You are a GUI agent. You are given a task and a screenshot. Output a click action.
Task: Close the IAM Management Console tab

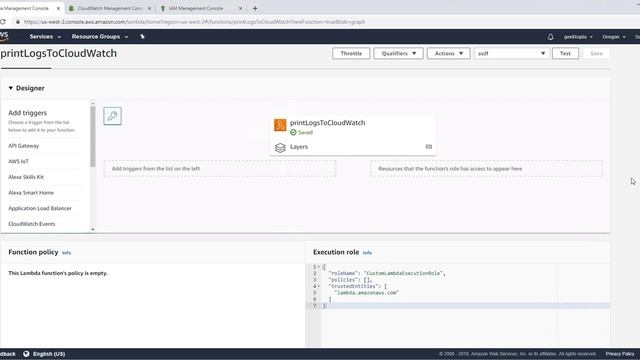coord(240,8)
